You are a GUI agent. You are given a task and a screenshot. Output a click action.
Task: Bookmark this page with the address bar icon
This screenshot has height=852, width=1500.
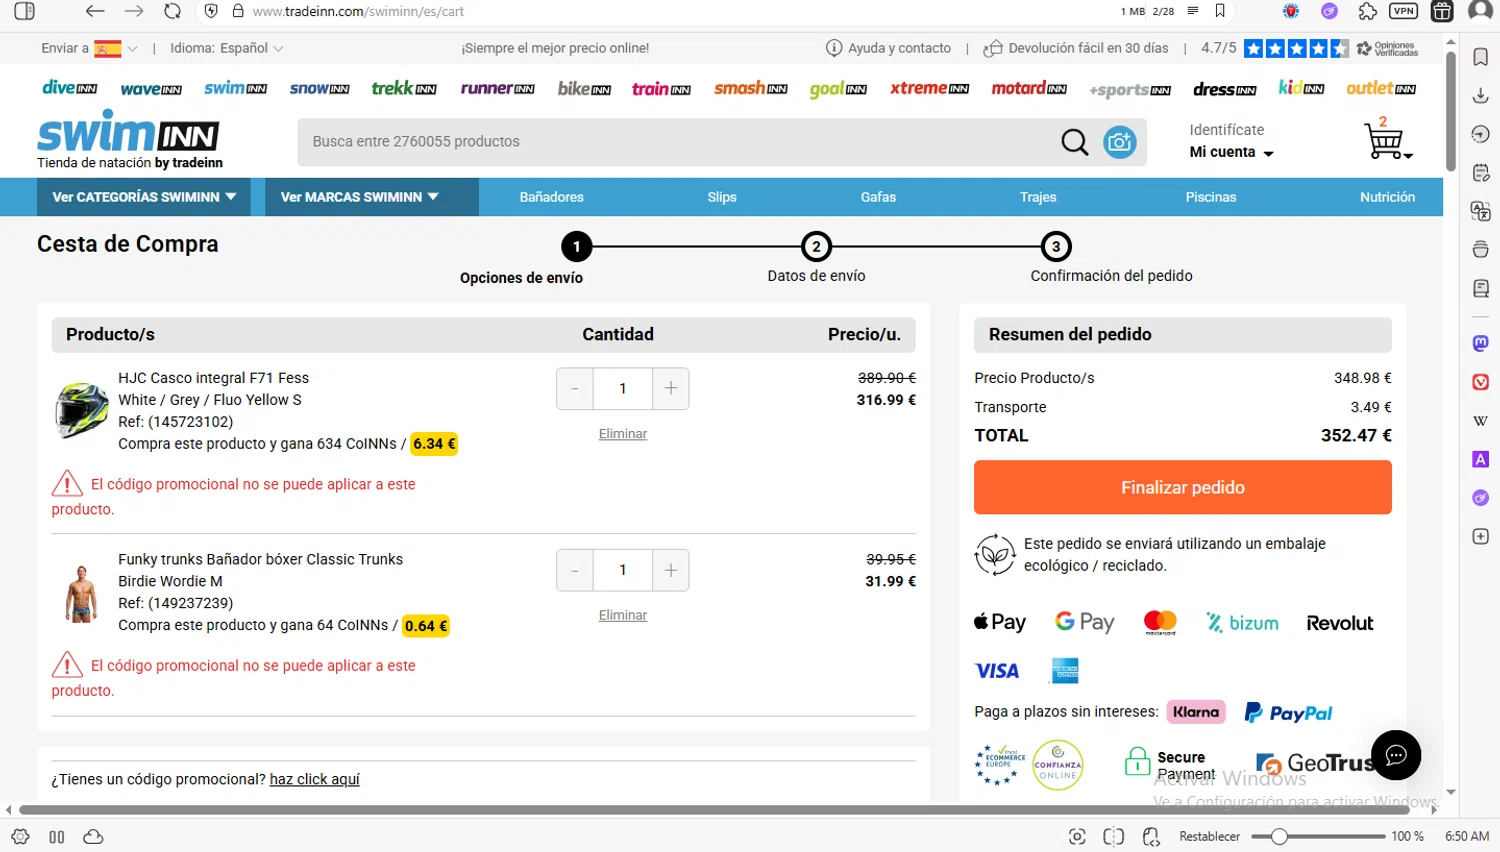click(x=1220, y=11)
